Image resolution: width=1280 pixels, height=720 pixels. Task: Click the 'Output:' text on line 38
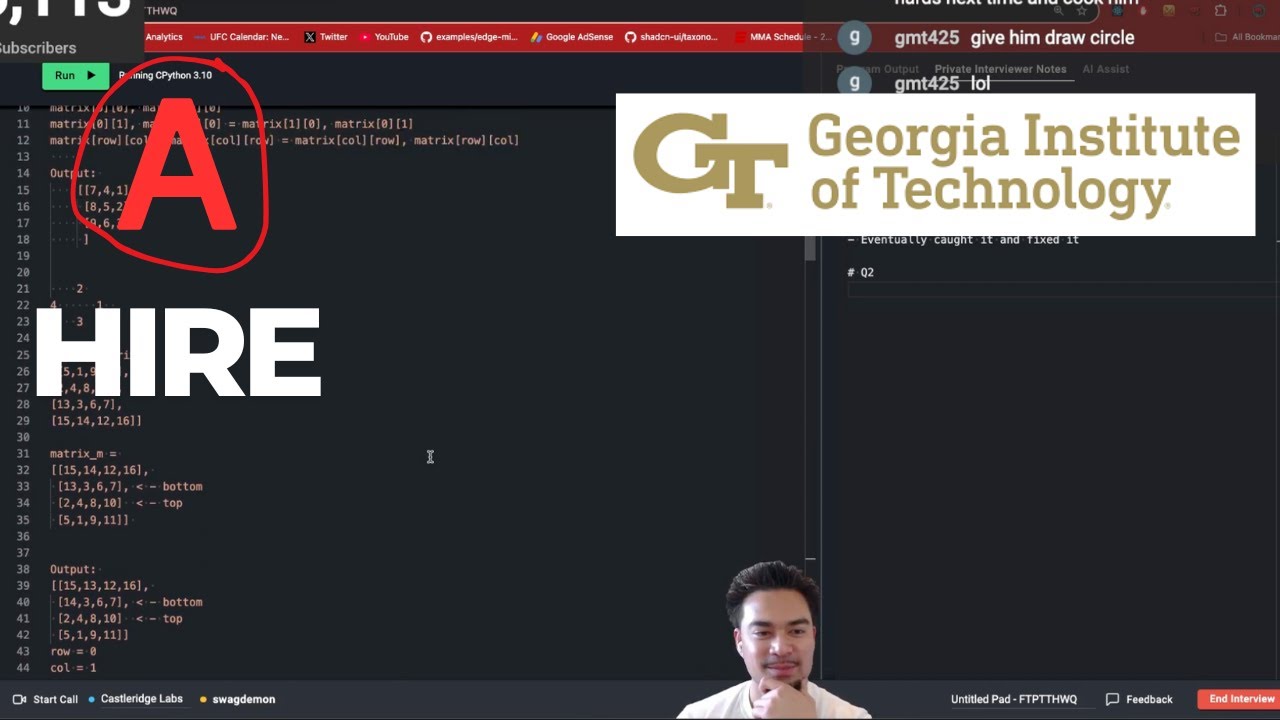73,569
